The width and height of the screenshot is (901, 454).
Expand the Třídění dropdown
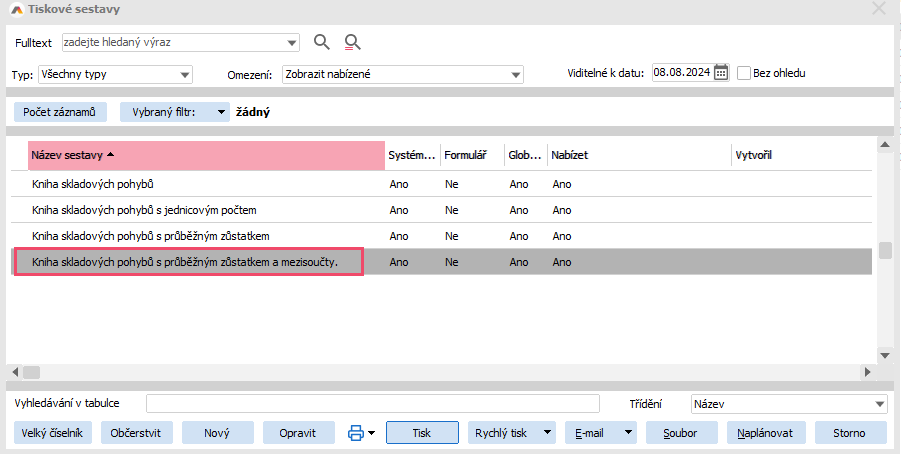click(x=879, y=404)
